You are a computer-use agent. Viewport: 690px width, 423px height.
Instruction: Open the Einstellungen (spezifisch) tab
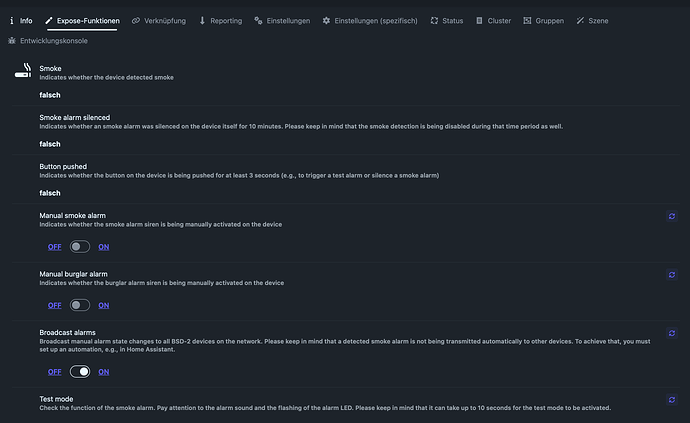[x=370, y=21]
